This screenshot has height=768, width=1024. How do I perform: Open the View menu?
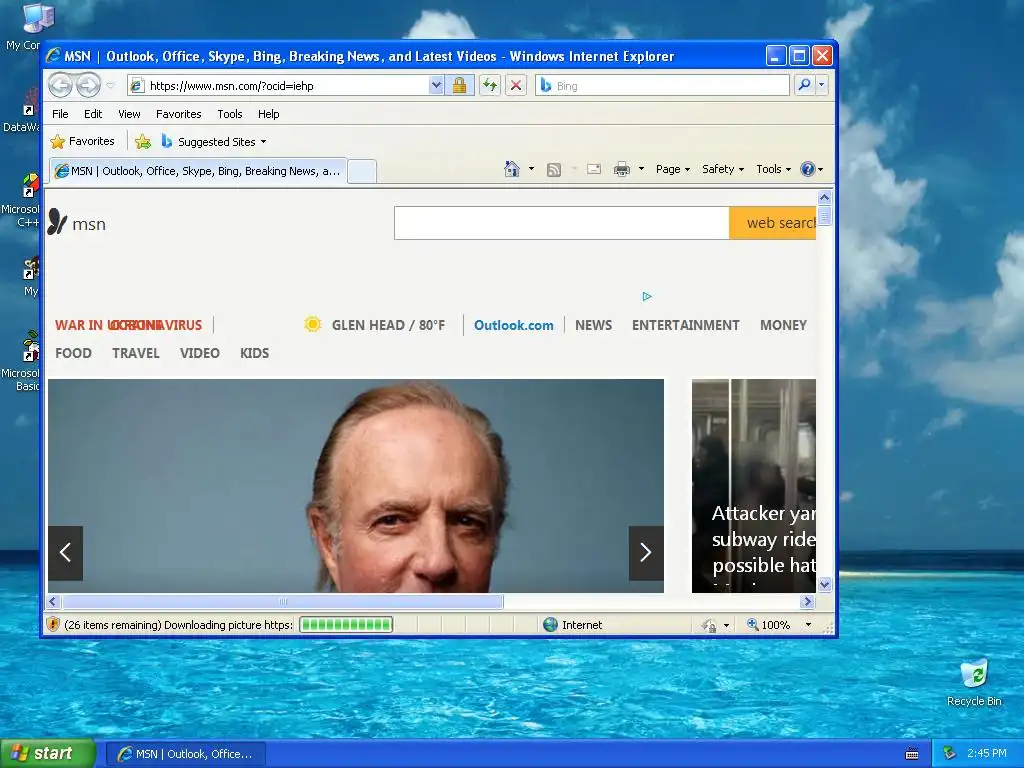(129, 114)
